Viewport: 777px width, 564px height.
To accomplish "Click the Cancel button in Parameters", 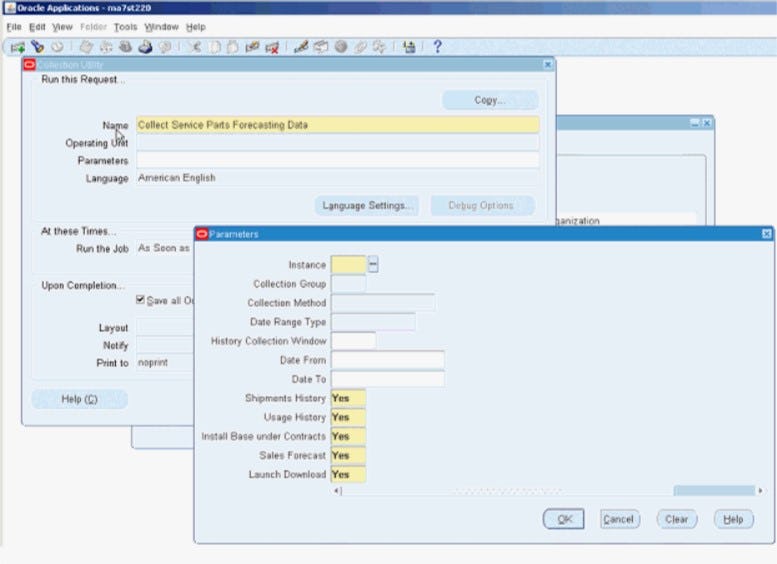I will pos(619,519).
